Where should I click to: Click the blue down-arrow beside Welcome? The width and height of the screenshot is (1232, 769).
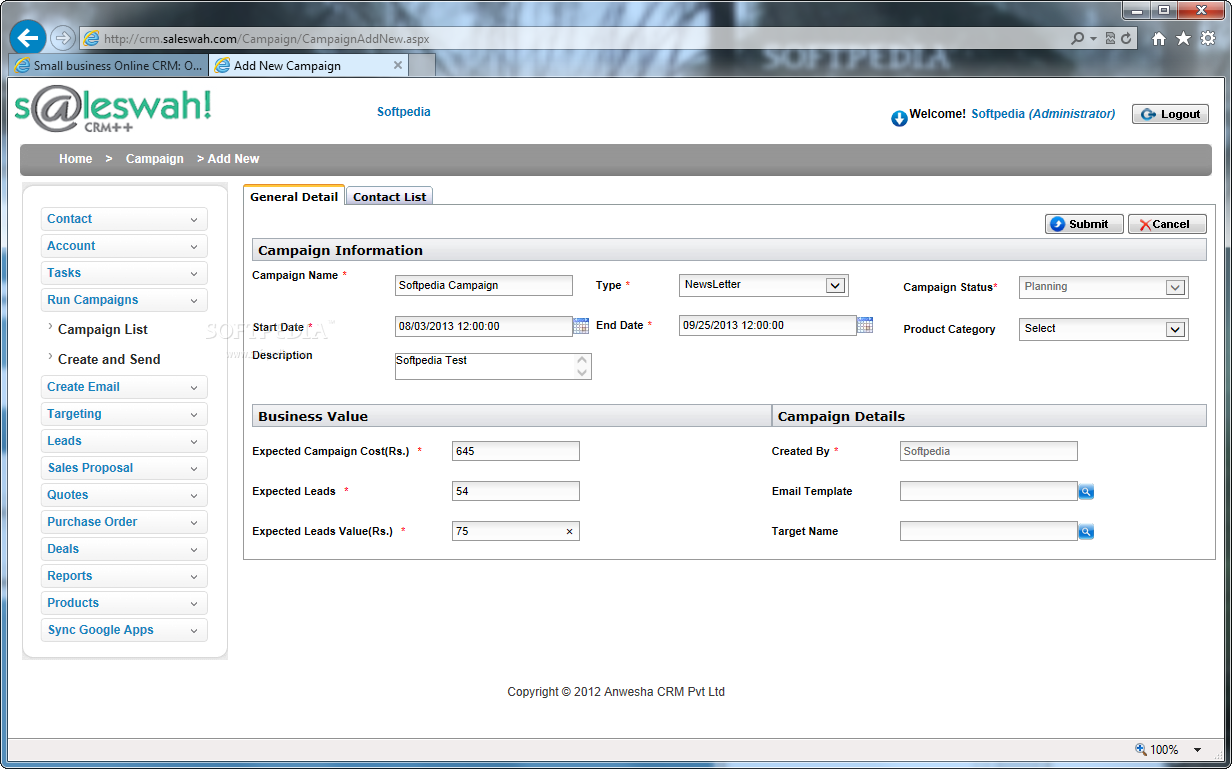(x=899, y=119)
